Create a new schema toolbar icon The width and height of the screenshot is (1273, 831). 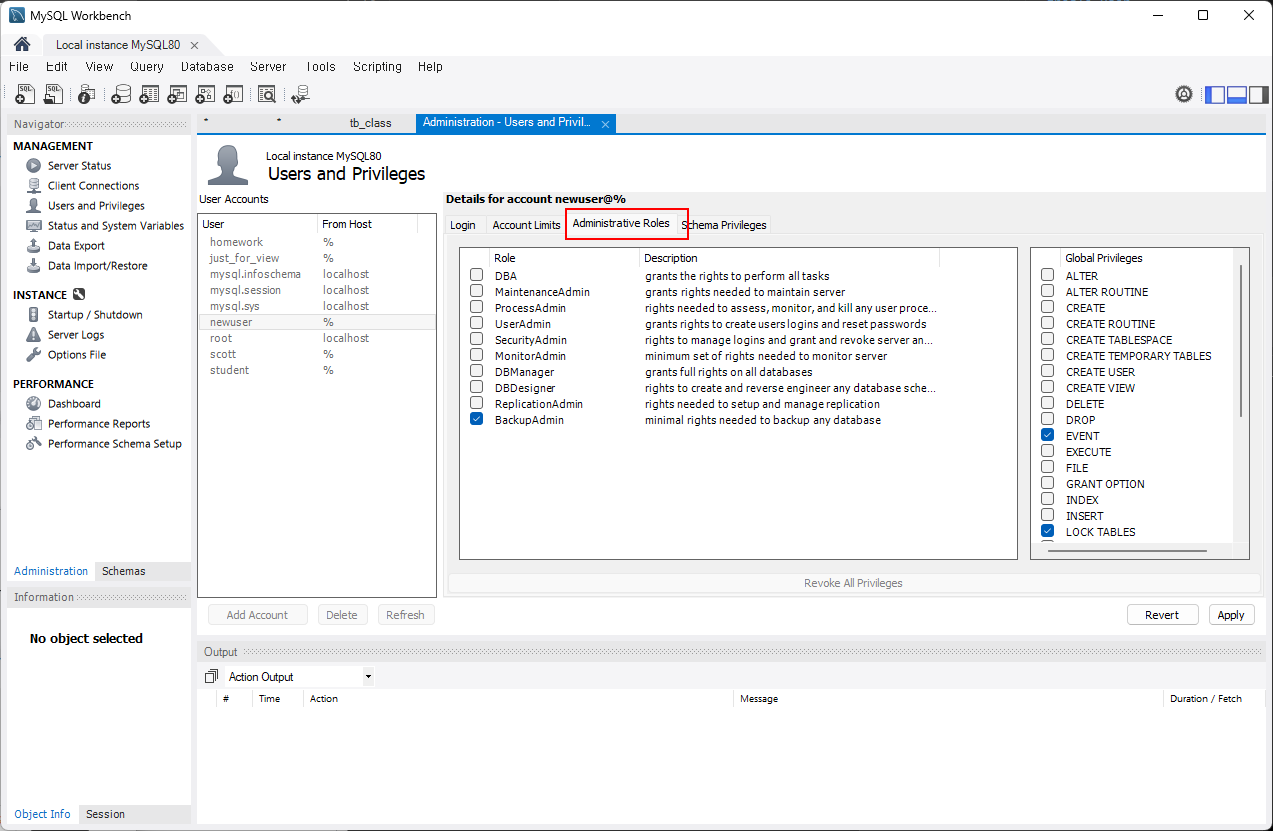pos(121,94)
